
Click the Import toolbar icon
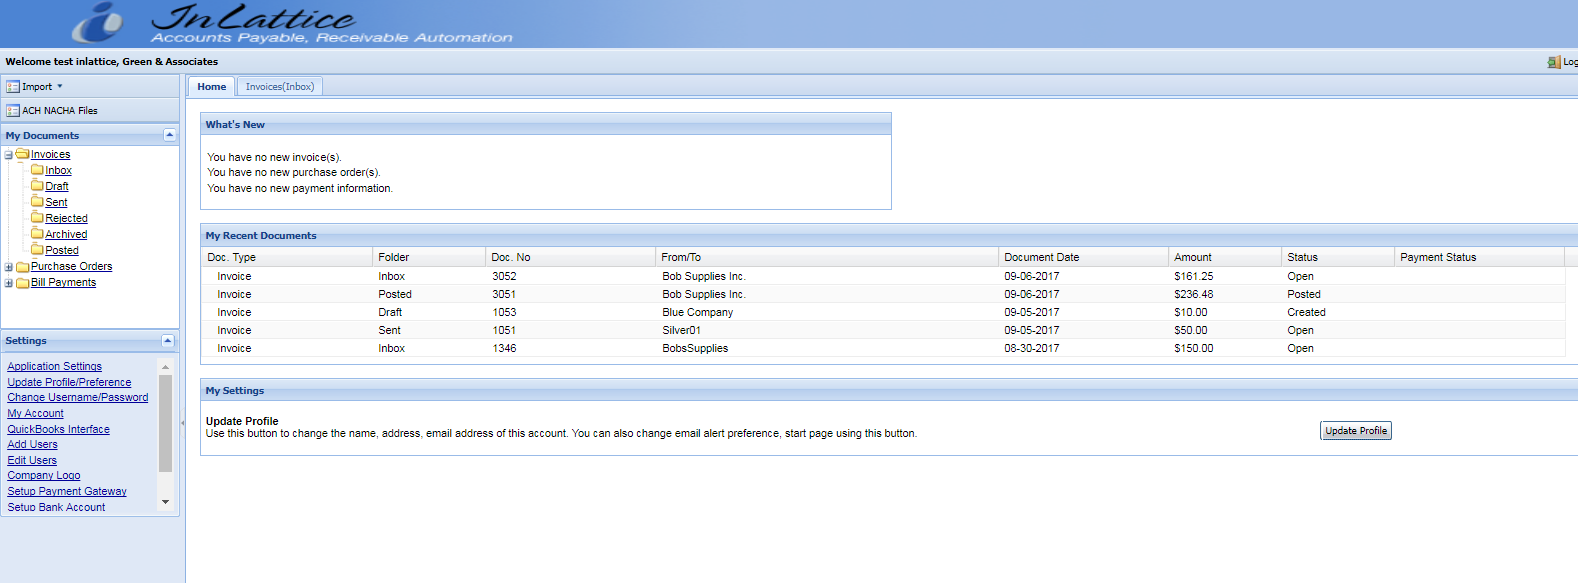coord(13,87)
